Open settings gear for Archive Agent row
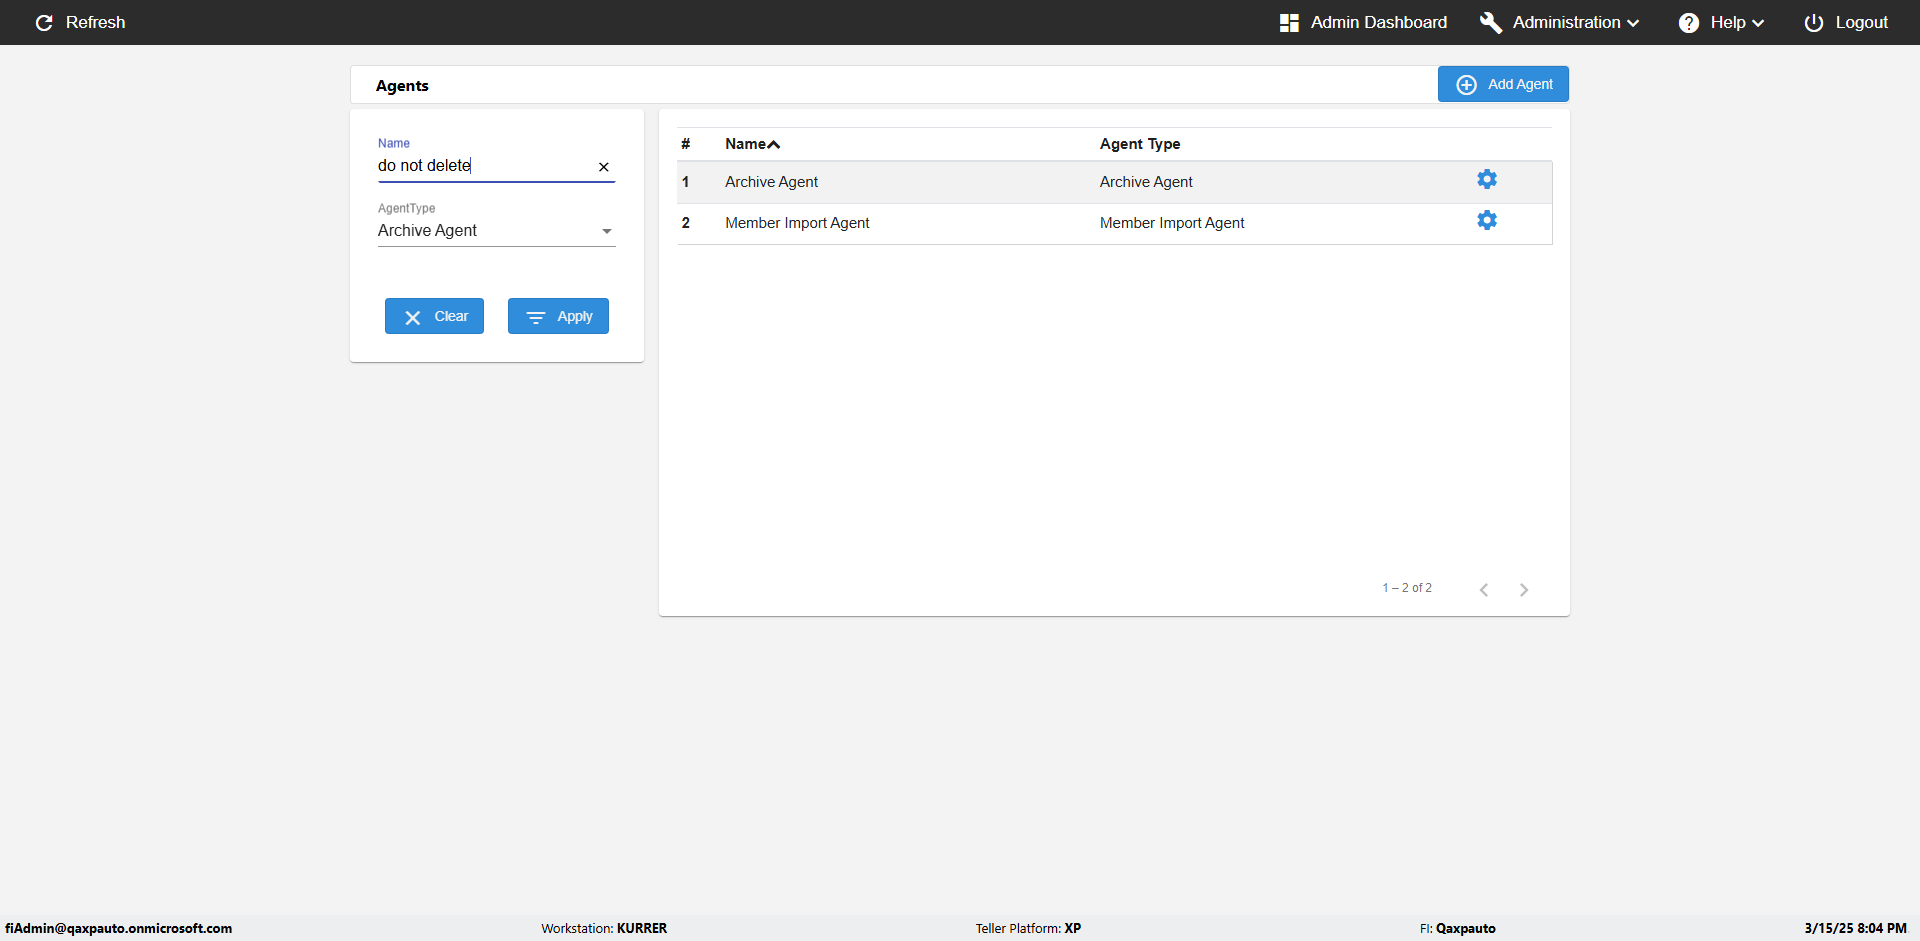The height and width of the screenshot is (941, 1920). coord(1487,179)
